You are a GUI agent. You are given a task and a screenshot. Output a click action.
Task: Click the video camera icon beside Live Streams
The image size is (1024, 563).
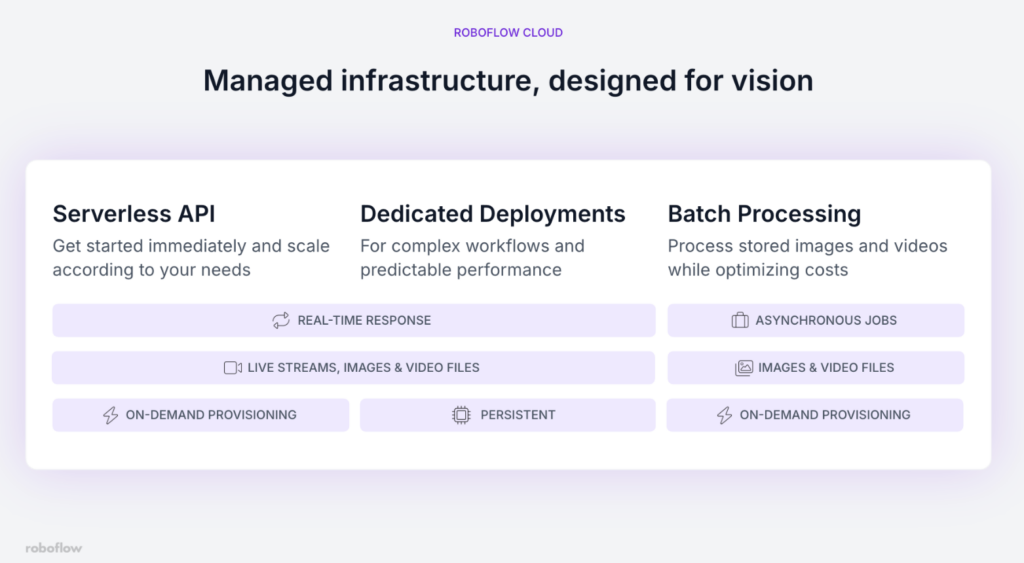[x=233, y=367]
